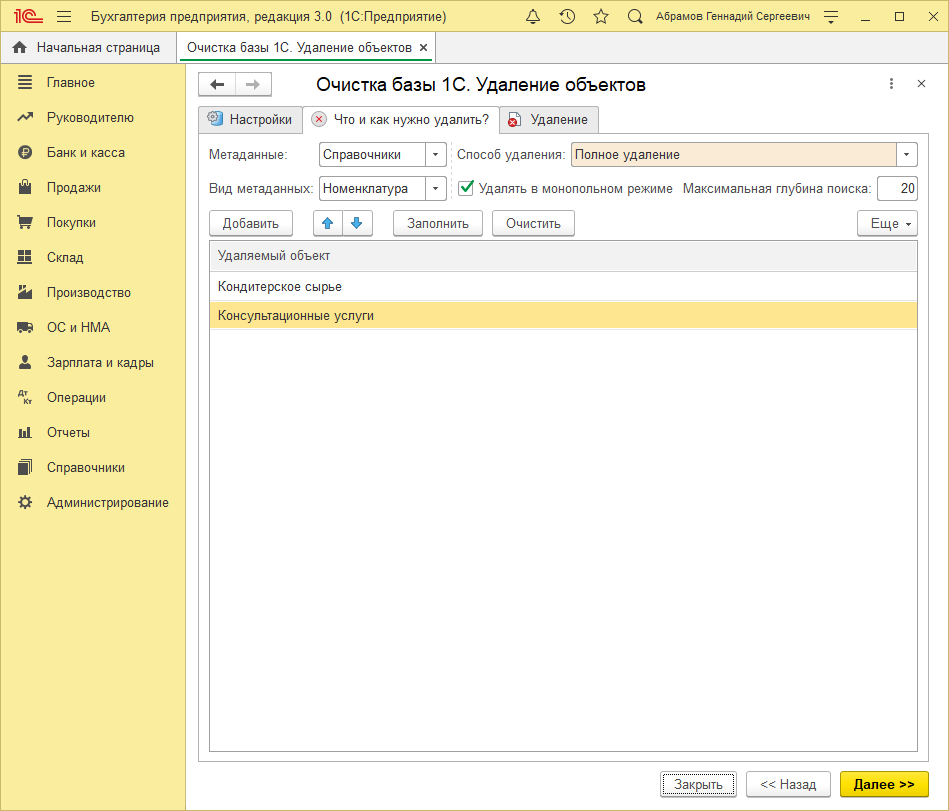949x811 pixels.
Task: Open favorites star icon
Action: (601, 17)
